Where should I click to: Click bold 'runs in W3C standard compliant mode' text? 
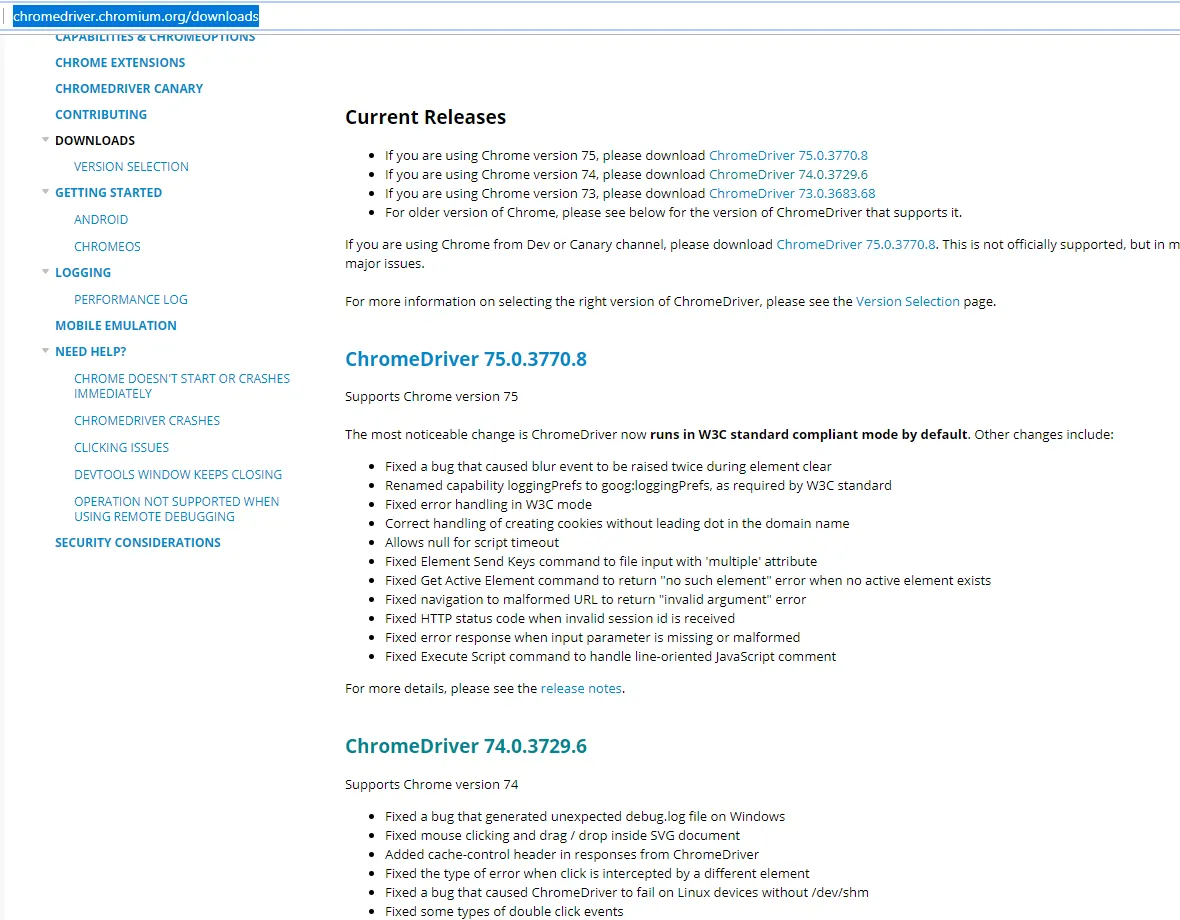click(x=808, y=435)
